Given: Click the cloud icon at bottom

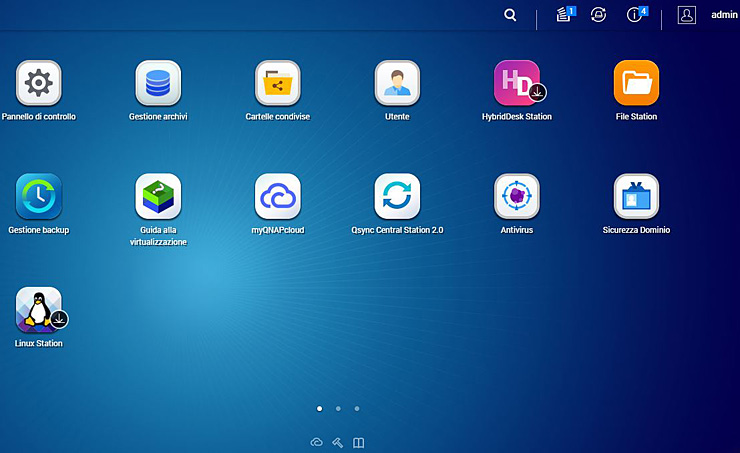Looking at the screenshot, I should tap(317, 442).
